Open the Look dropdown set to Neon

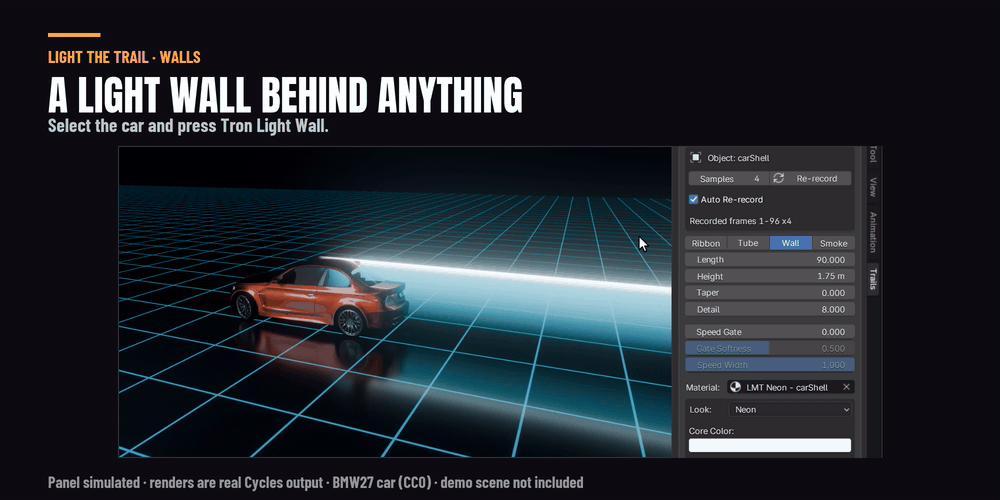[791, 409]
